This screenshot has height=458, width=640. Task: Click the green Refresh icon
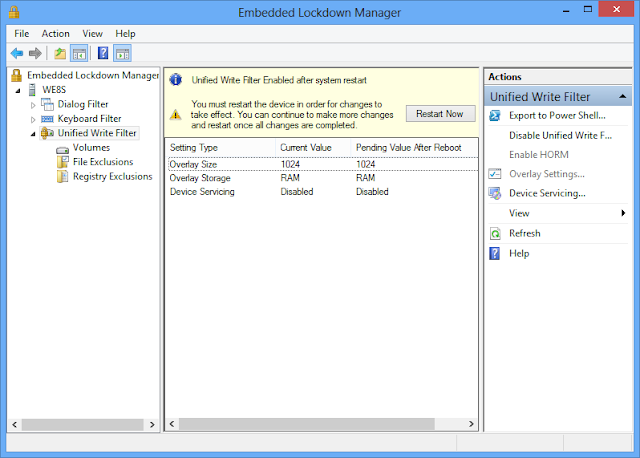(495, 233)
